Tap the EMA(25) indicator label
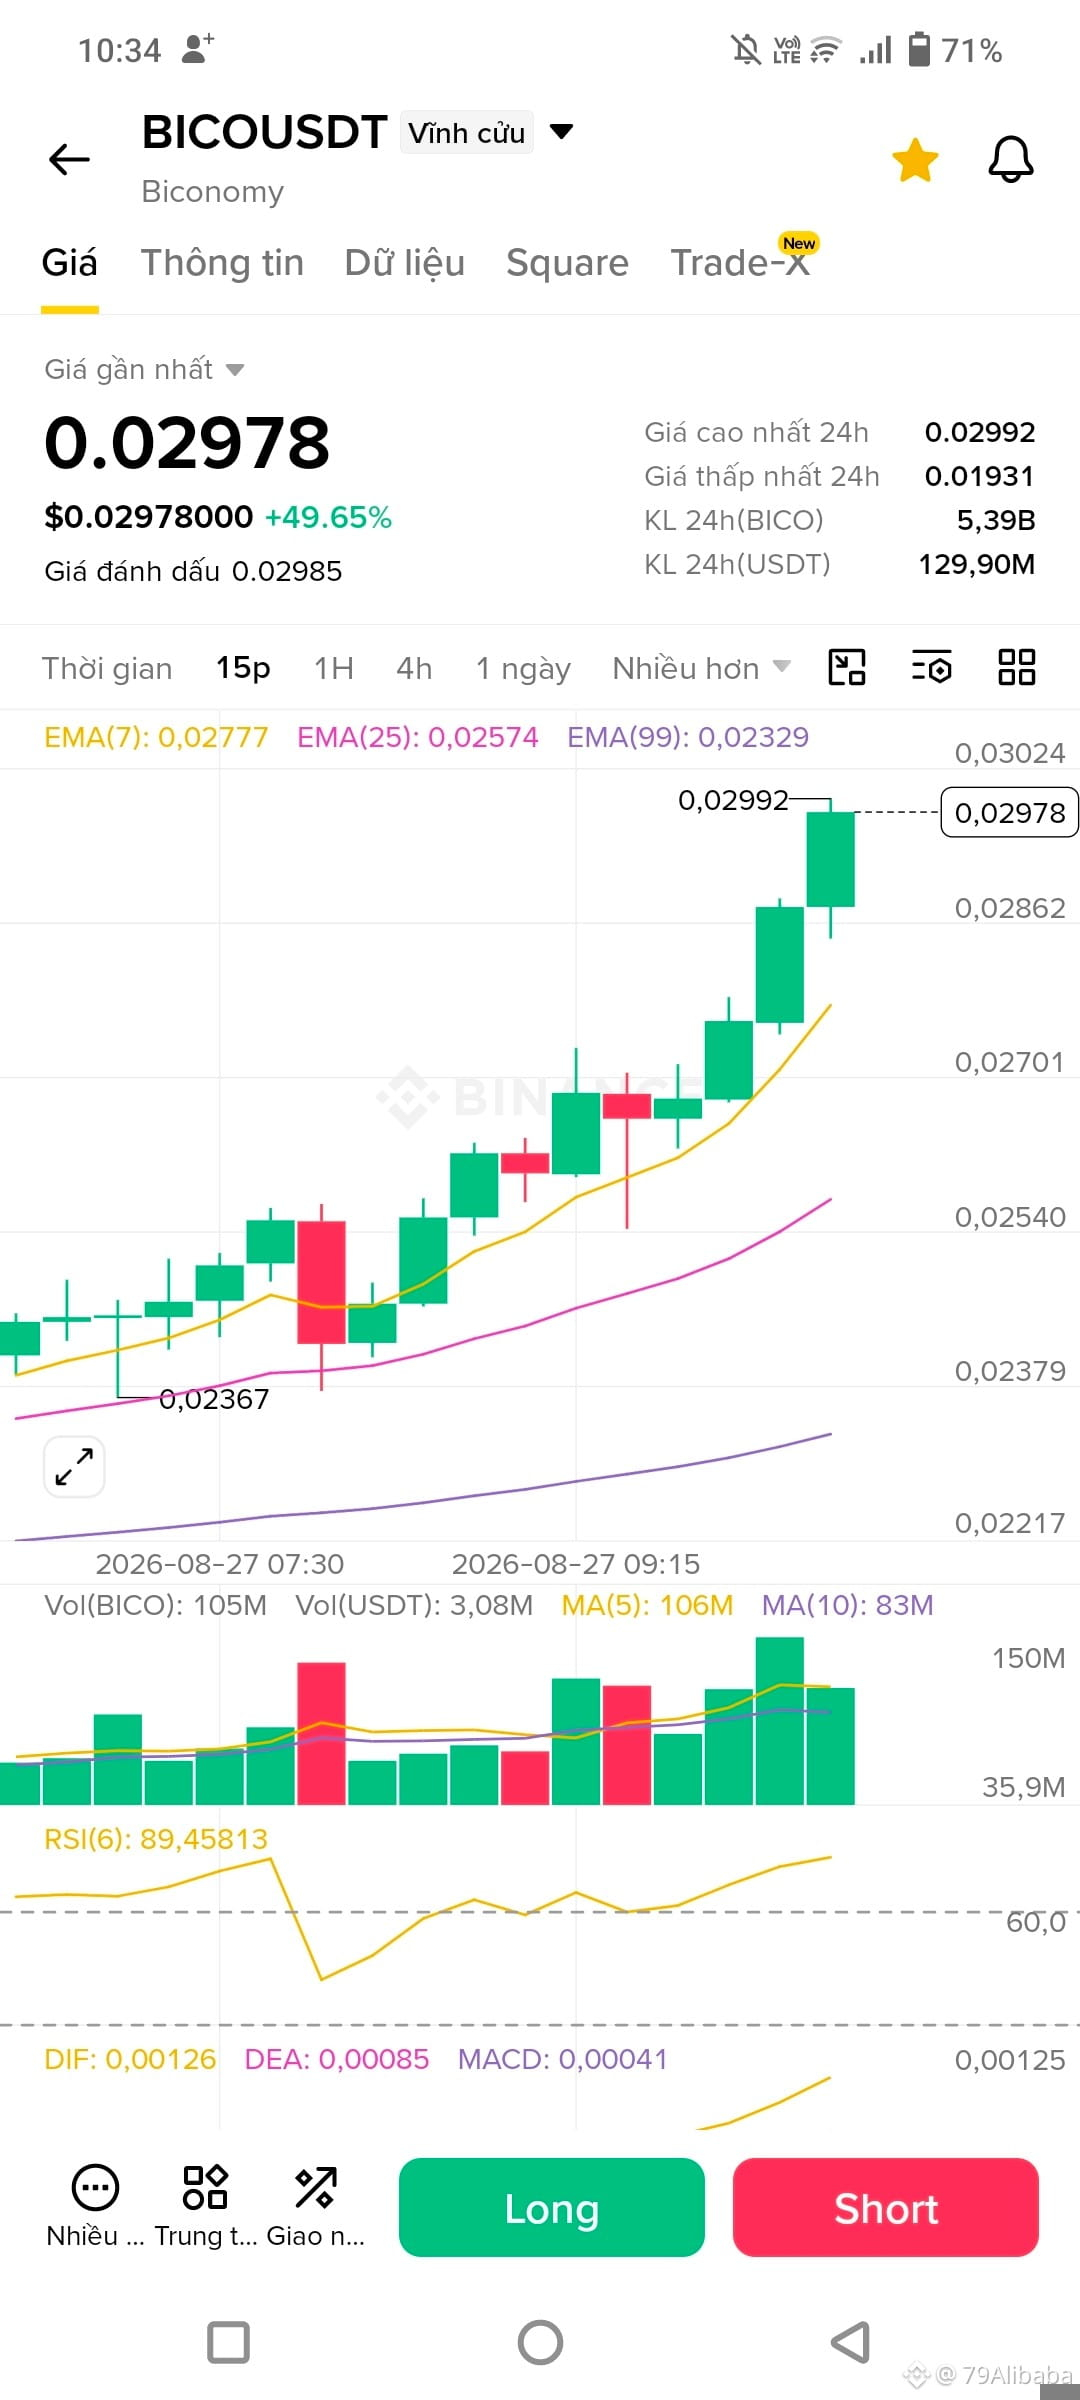Image resolution: width=1080 pixels, height=2400 pixels. pos(417,737)
